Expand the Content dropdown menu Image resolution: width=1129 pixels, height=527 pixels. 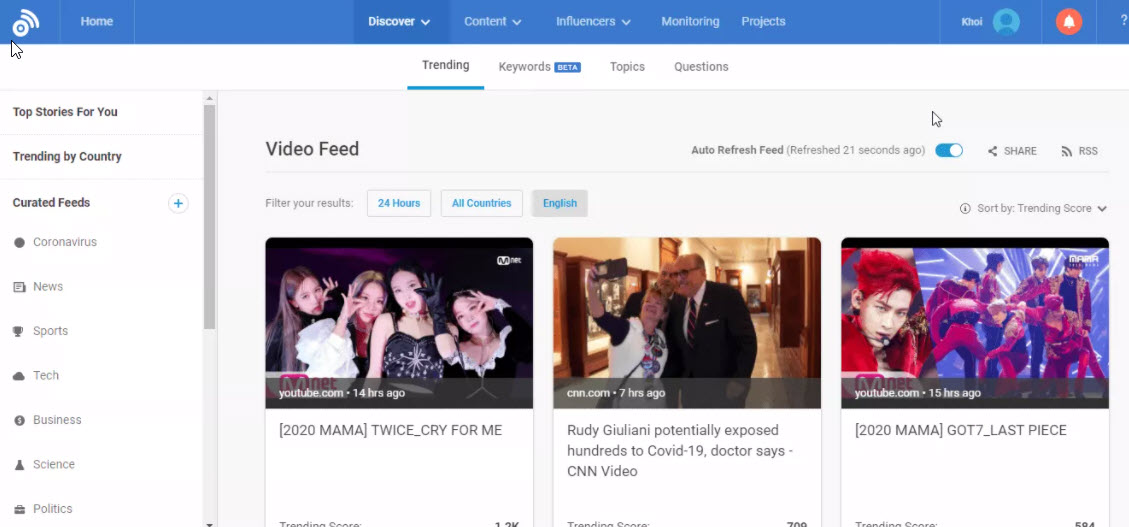[x=492, y=22]
